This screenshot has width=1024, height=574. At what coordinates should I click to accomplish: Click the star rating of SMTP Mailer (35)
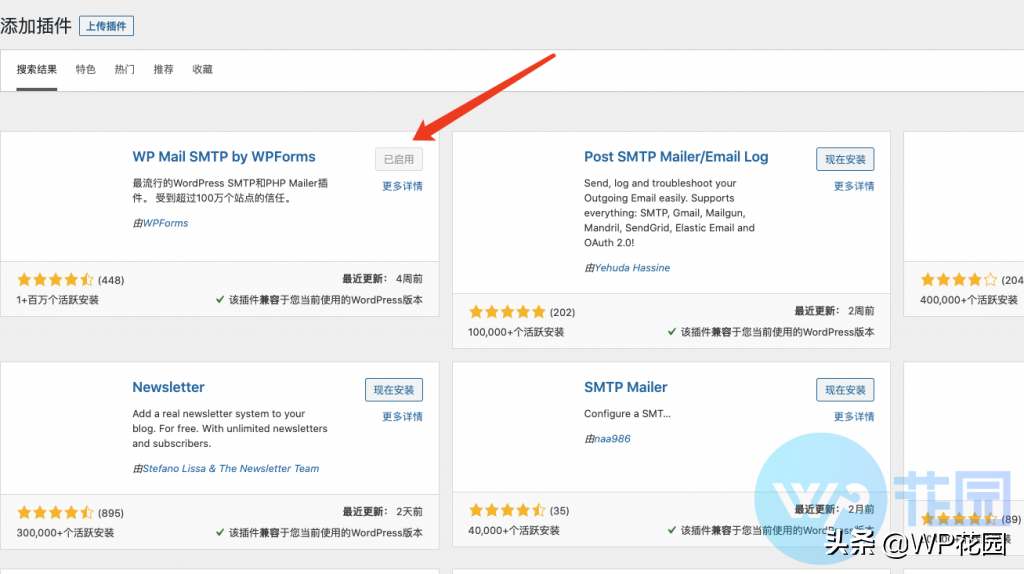pos(507,510)
